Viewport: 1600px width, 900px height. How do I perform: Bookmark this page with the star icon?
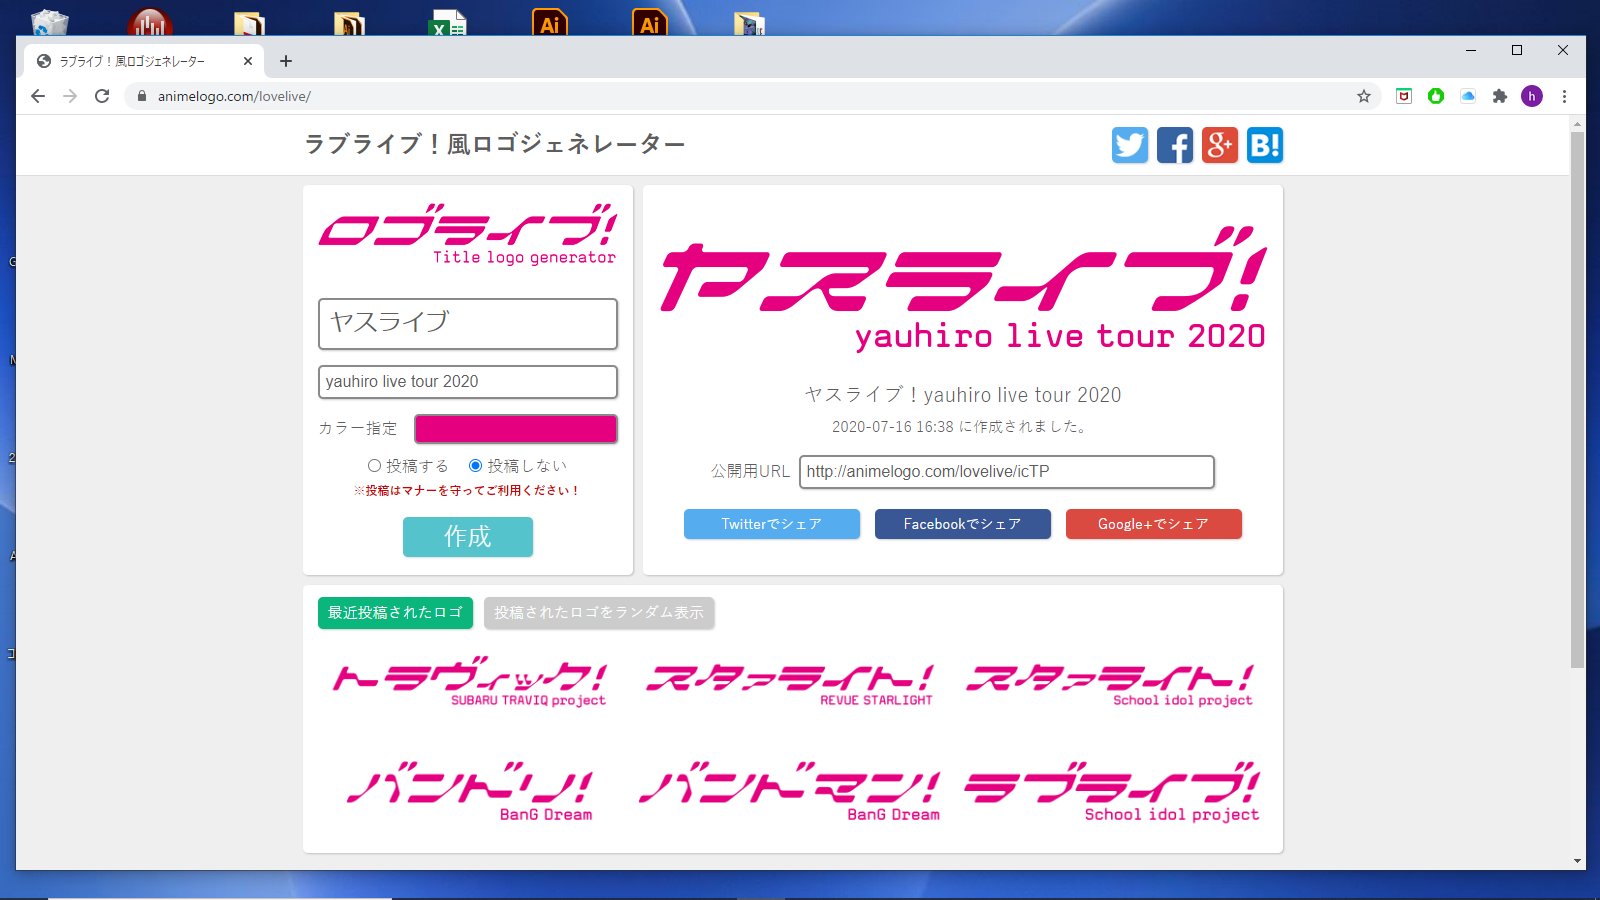click(x=1364, y=96)
